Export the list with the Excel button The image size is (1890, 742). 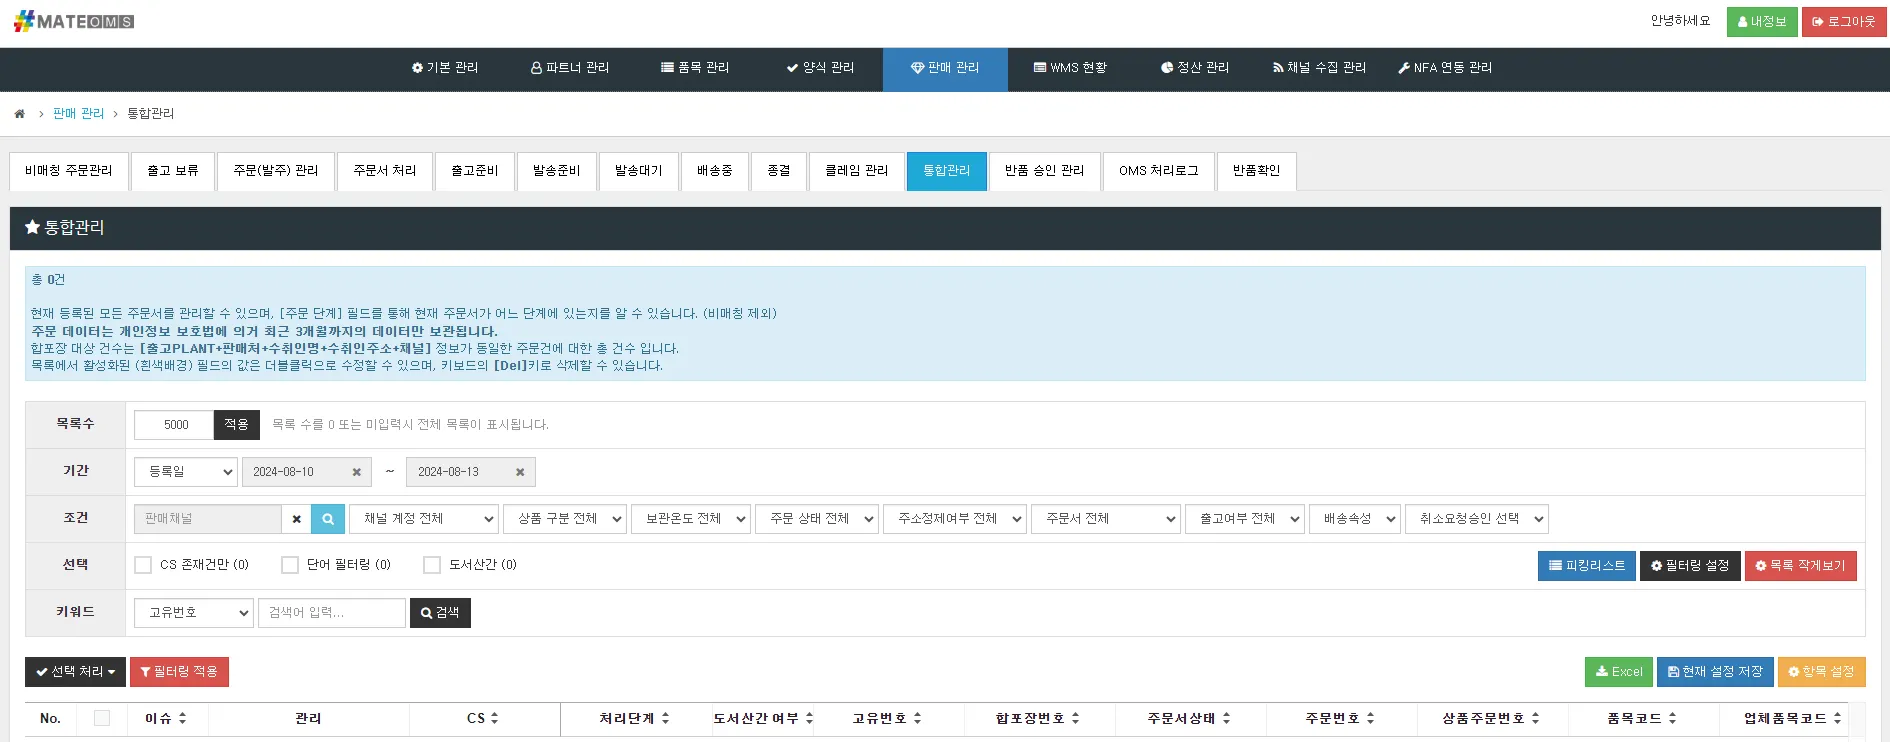click(1619, 672)
